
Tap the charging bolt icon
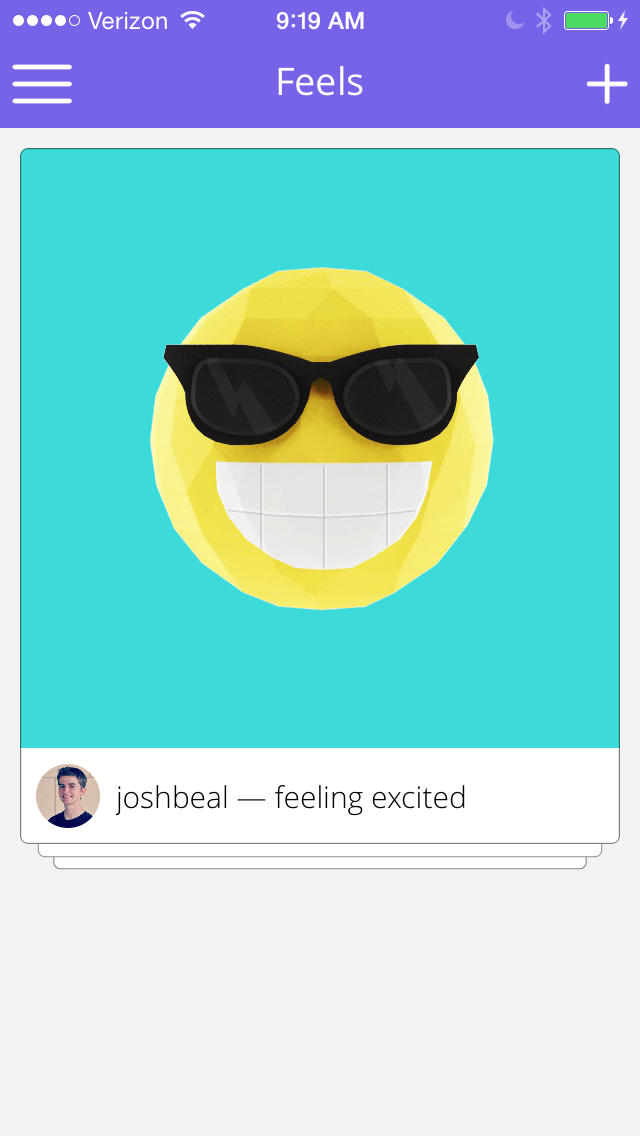click(x=623, y=20)
